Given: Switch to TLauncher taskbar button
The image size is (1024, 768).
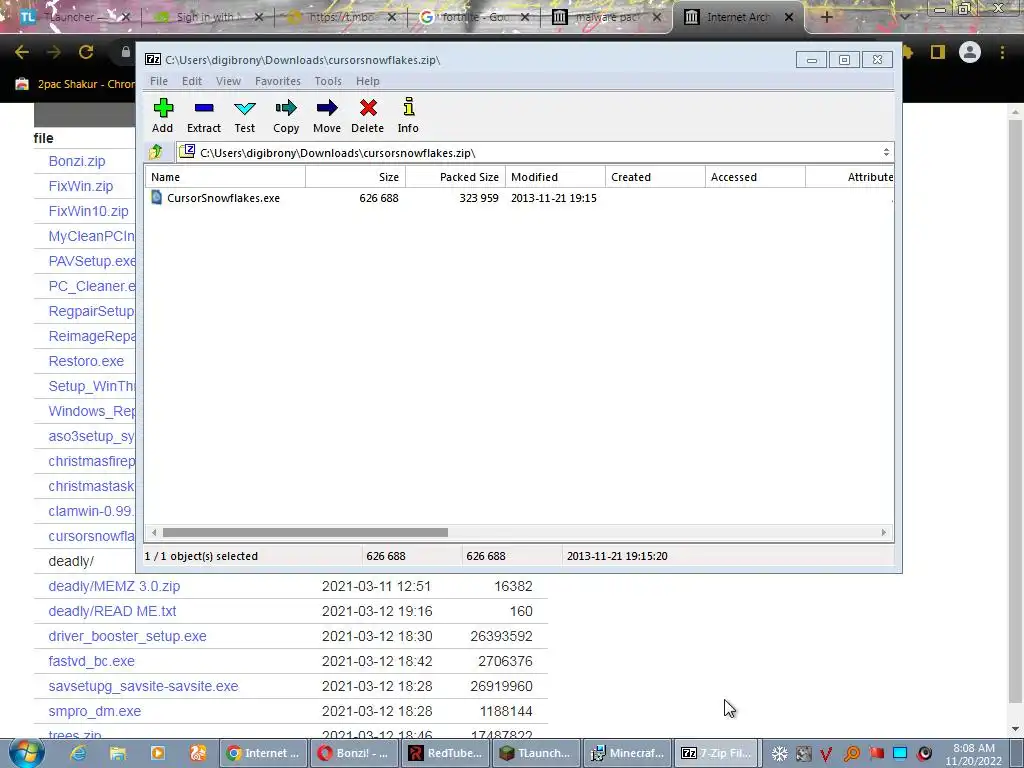Looking at the screenshot, I should [x=535, y=753].
